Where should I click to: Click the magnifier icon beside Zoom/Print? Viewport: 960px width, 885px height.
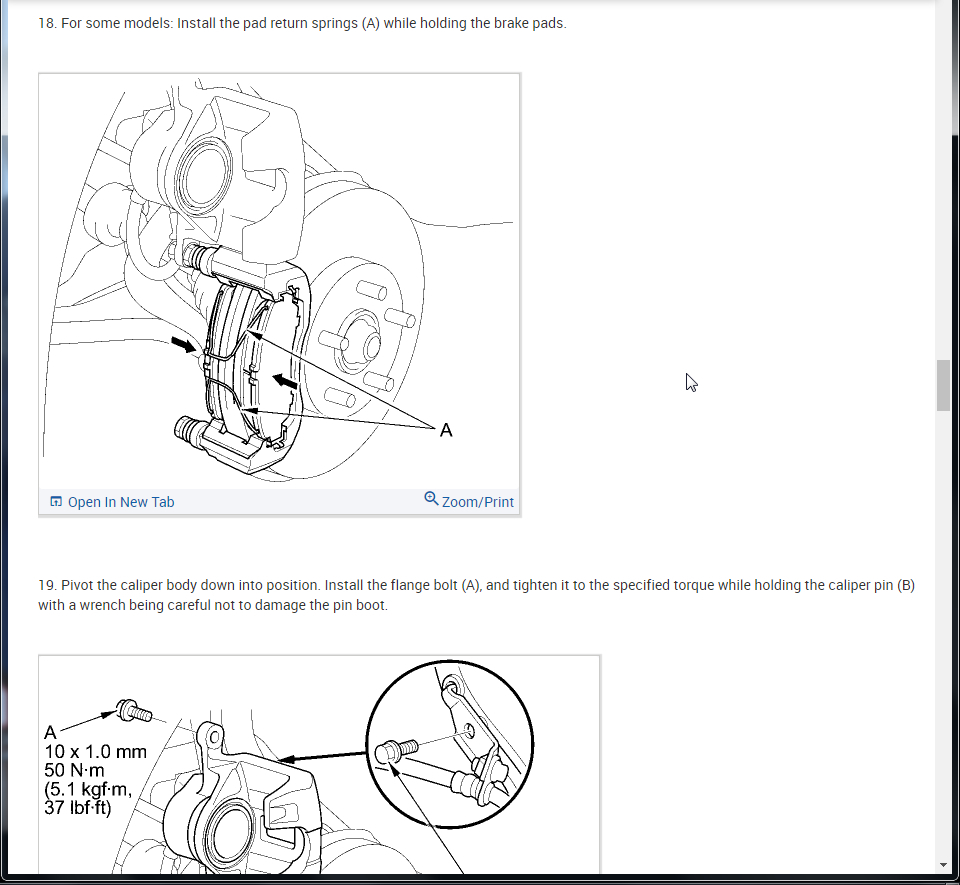pyautogui.click(x=431, y=499)
